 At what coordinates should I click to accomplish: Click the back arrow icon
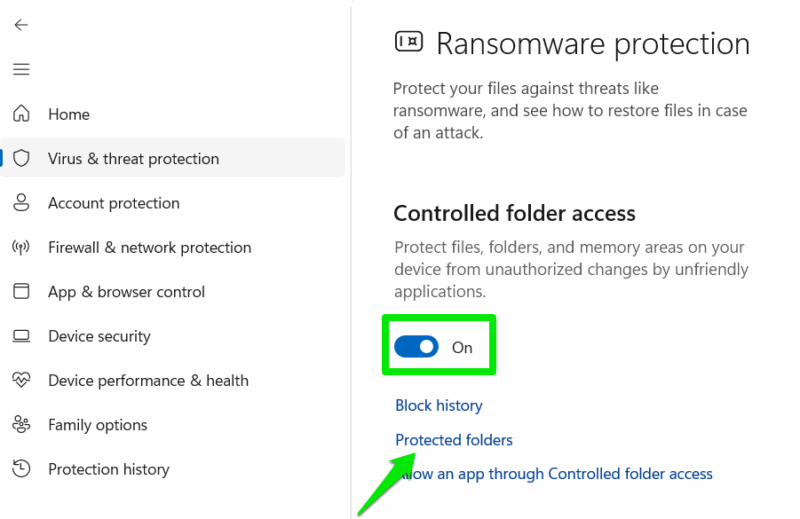tap(21, 25)
